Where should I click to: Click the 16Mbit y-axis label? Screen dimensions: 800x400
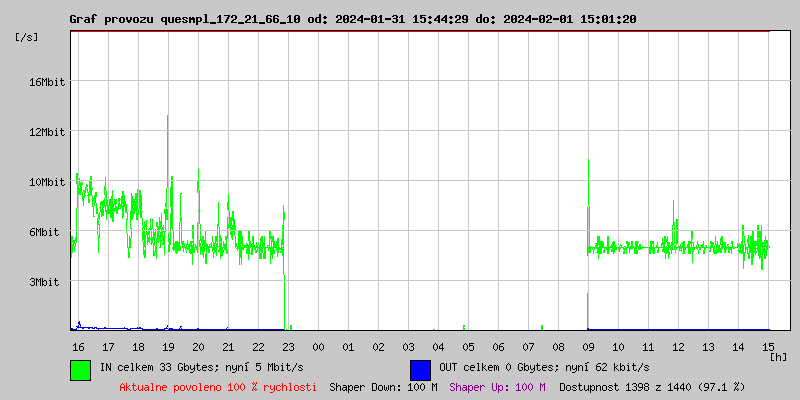click(x=47, y=82)
